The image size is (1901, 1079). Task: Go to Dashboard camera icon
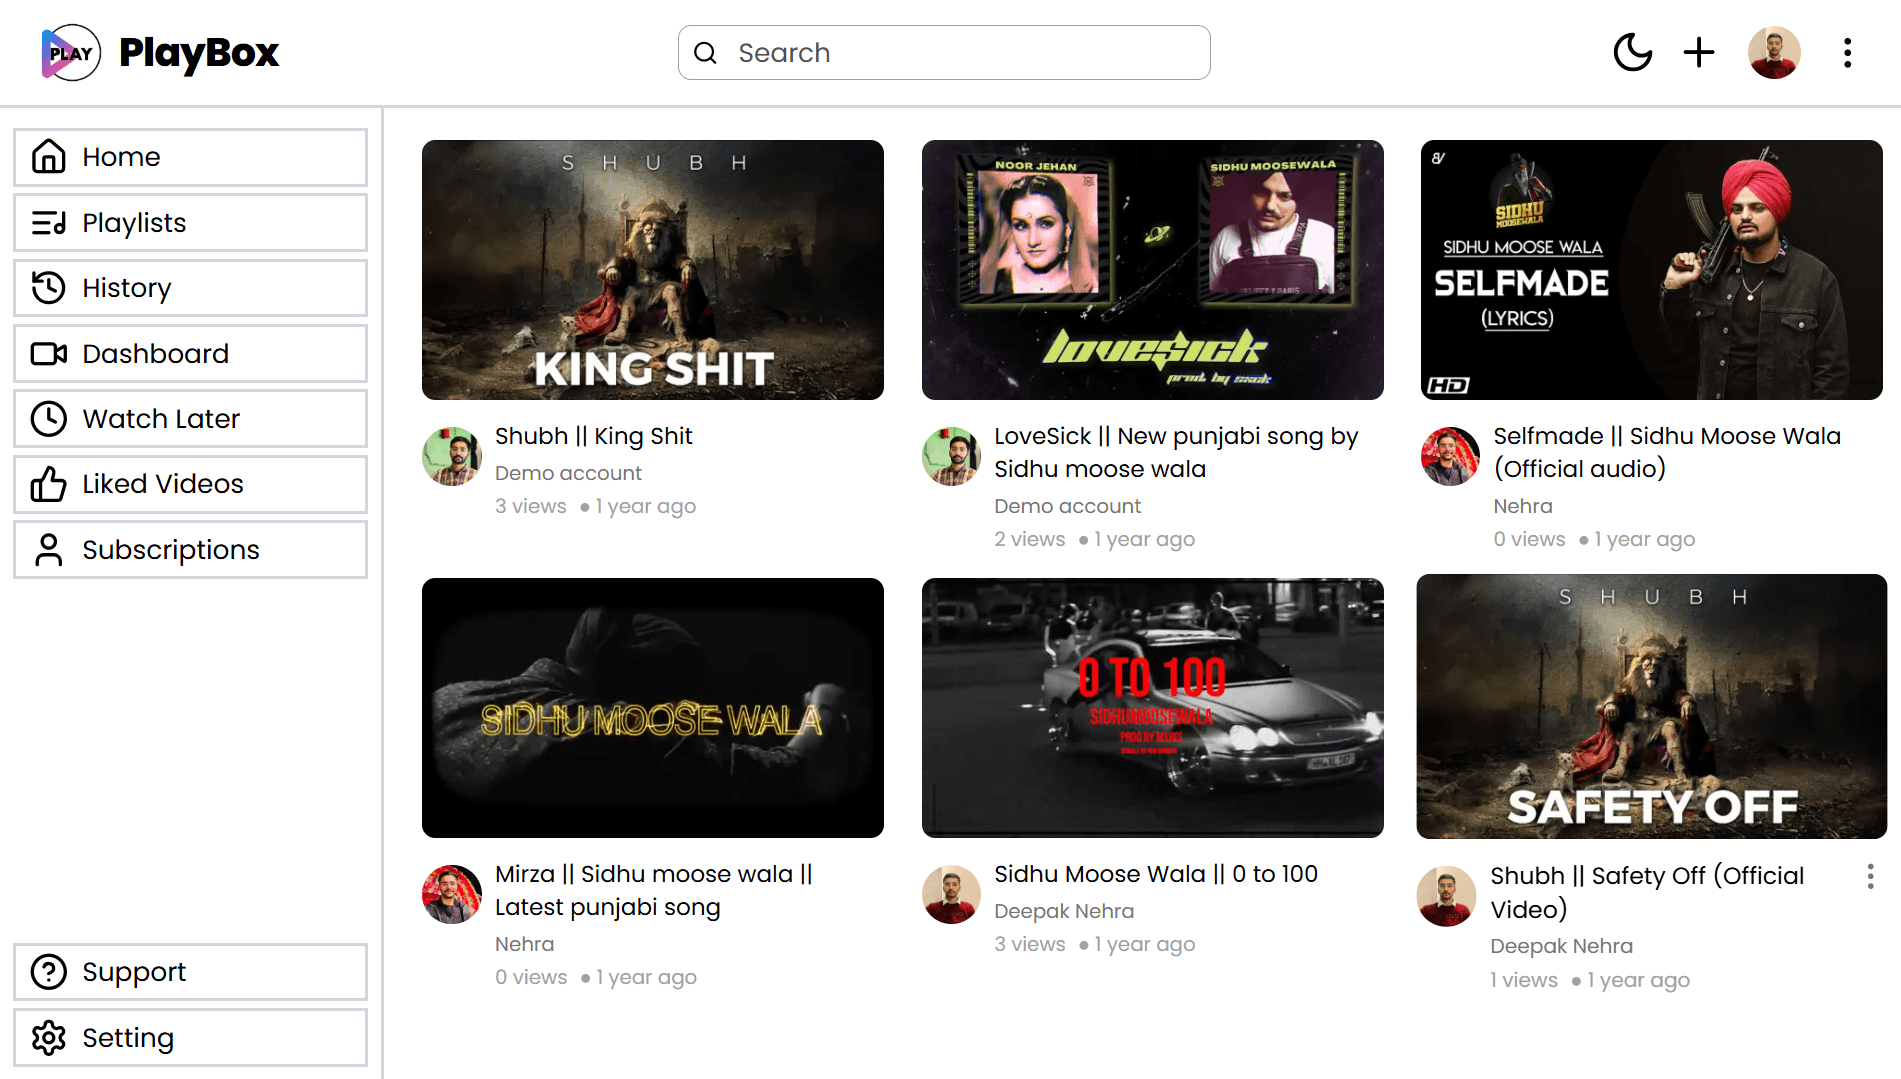click(x=48, y=353)
